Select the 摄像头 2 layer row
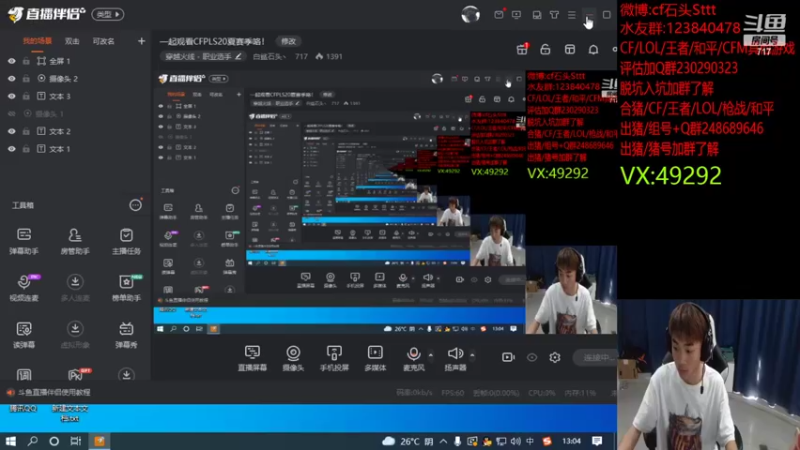Image resolution: width=800 pixels, height=450 pixels. point(76,79)
